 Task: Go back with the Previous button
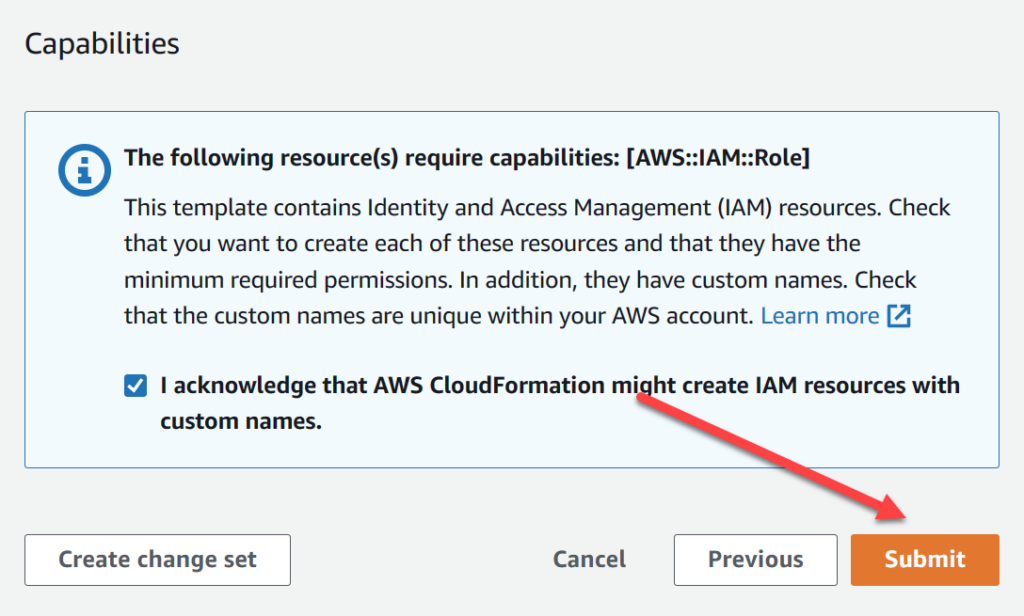click(x=756, y=560)
